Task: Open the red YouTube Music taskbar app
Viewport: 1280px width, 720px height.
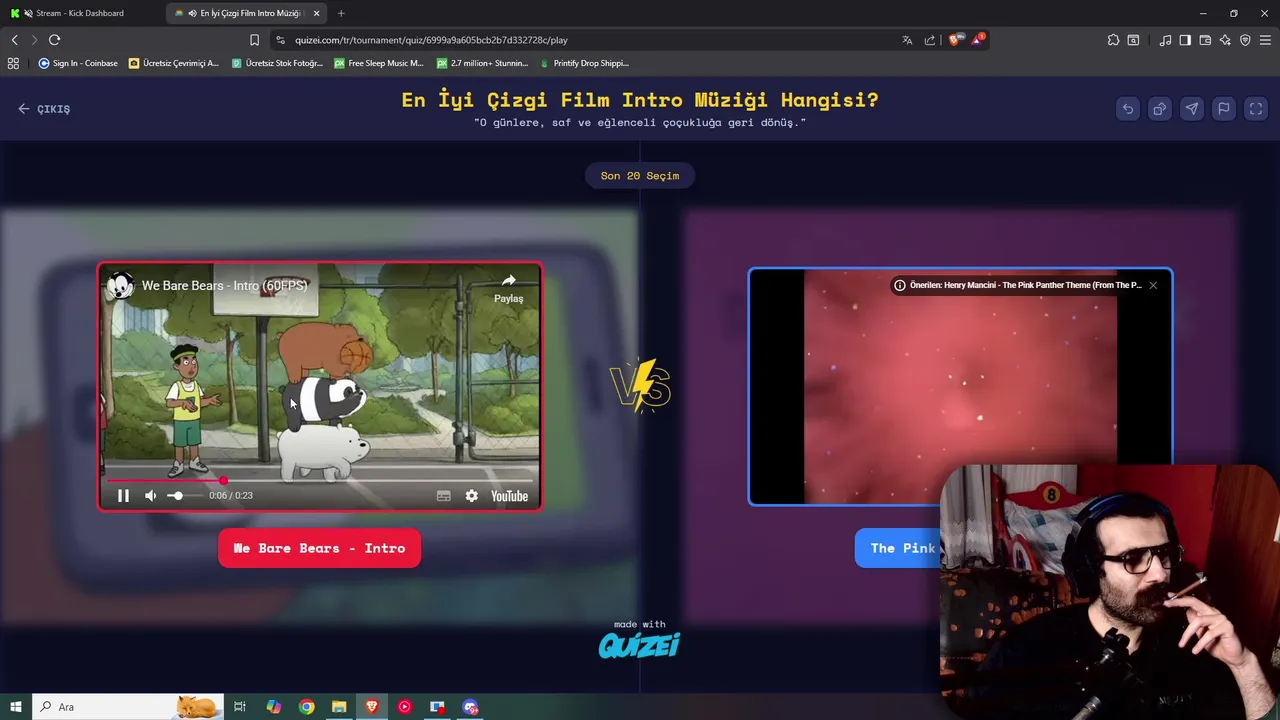Action: [x=404, y=707]
